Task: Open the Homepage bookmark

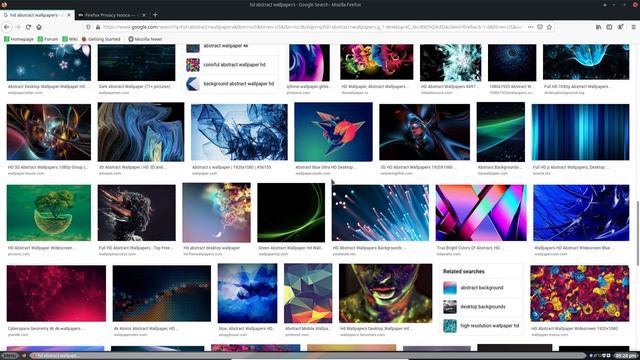Action: pyautogui.click(x=19, y=39)
